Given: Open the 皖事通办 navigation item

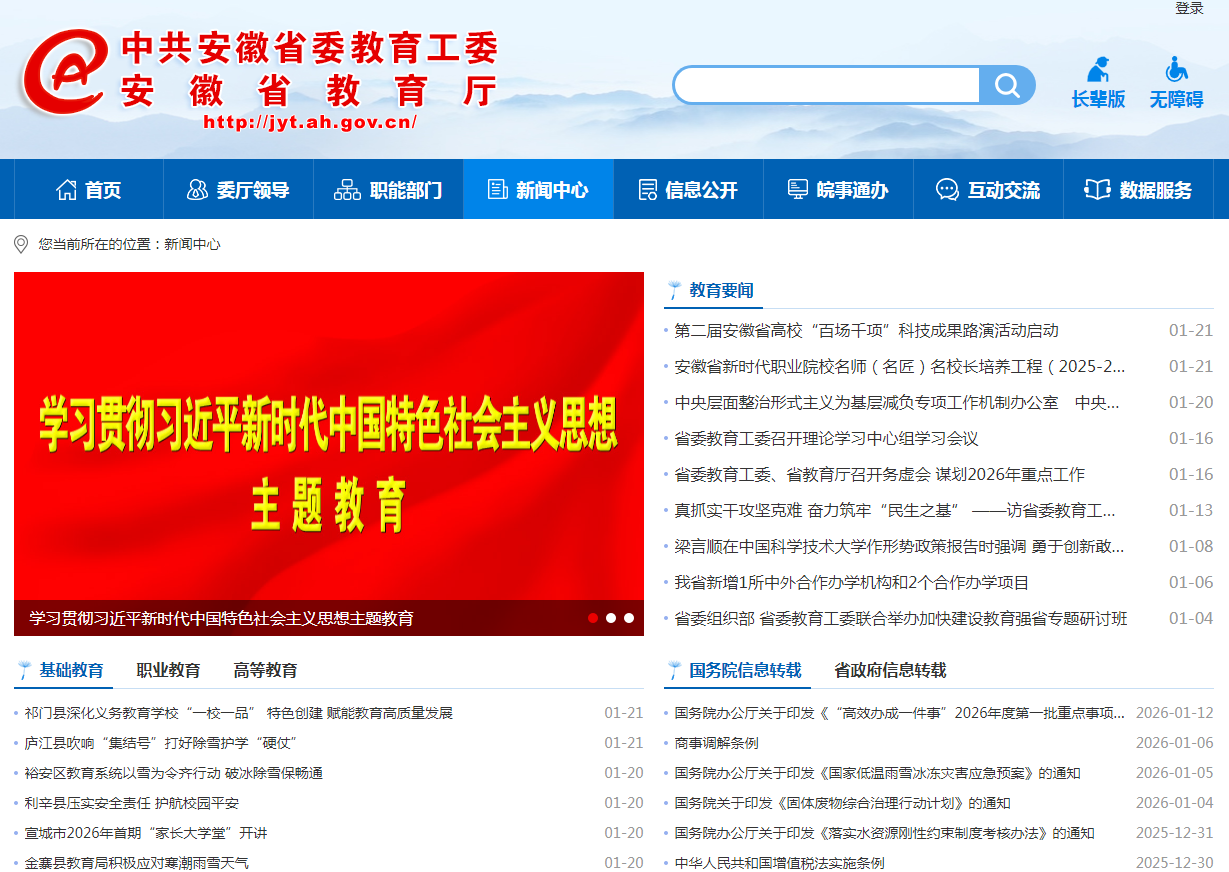Looking at the screenshot, I should click(x=839, y=190).
